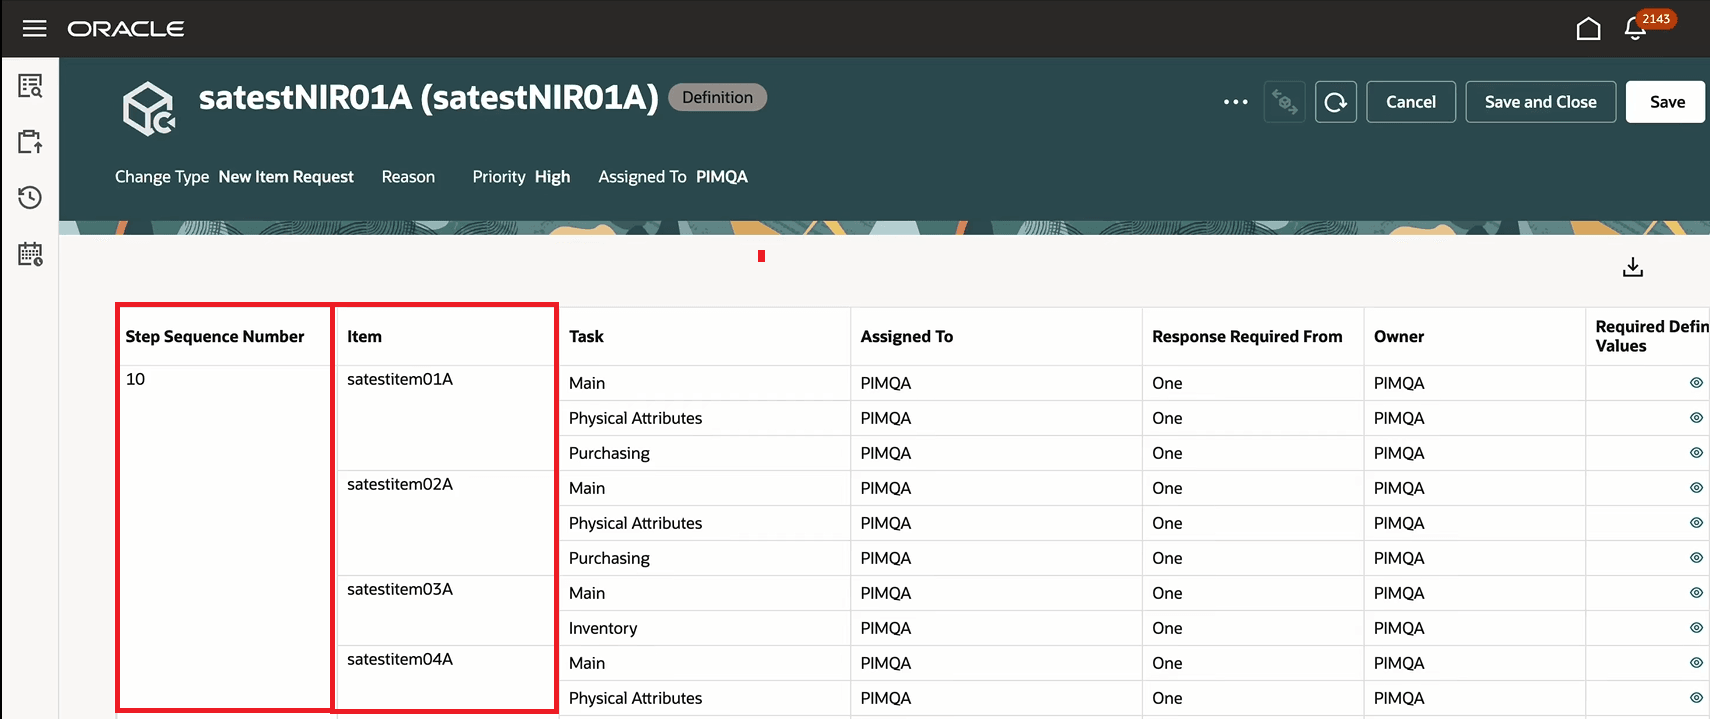Screen dimensions: 1710x719
Task: View required values for satestitem03A Inventory
Action: pyautogui.click(x=1696, y=628)
